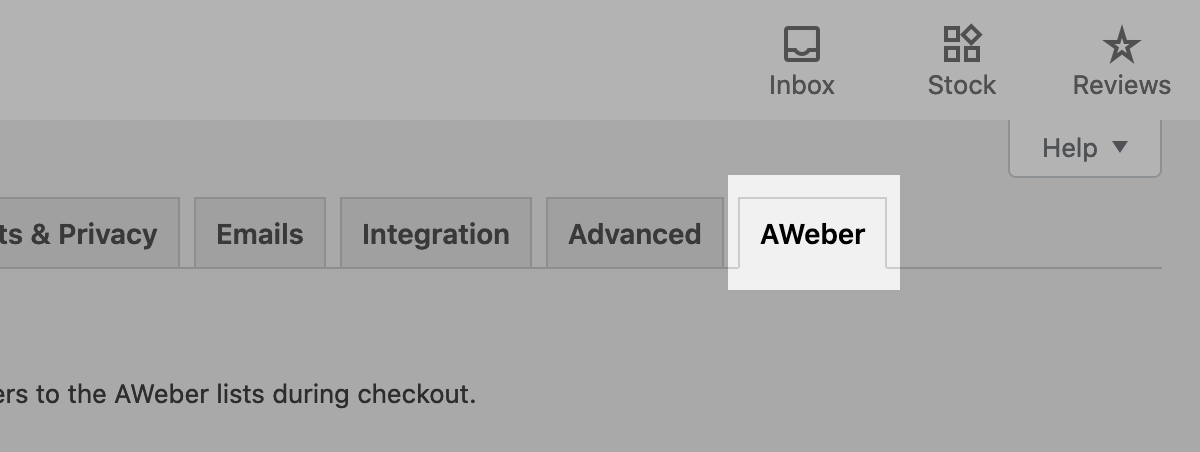
Task: Click the Inbox text label
Action: tap(801, 86)
